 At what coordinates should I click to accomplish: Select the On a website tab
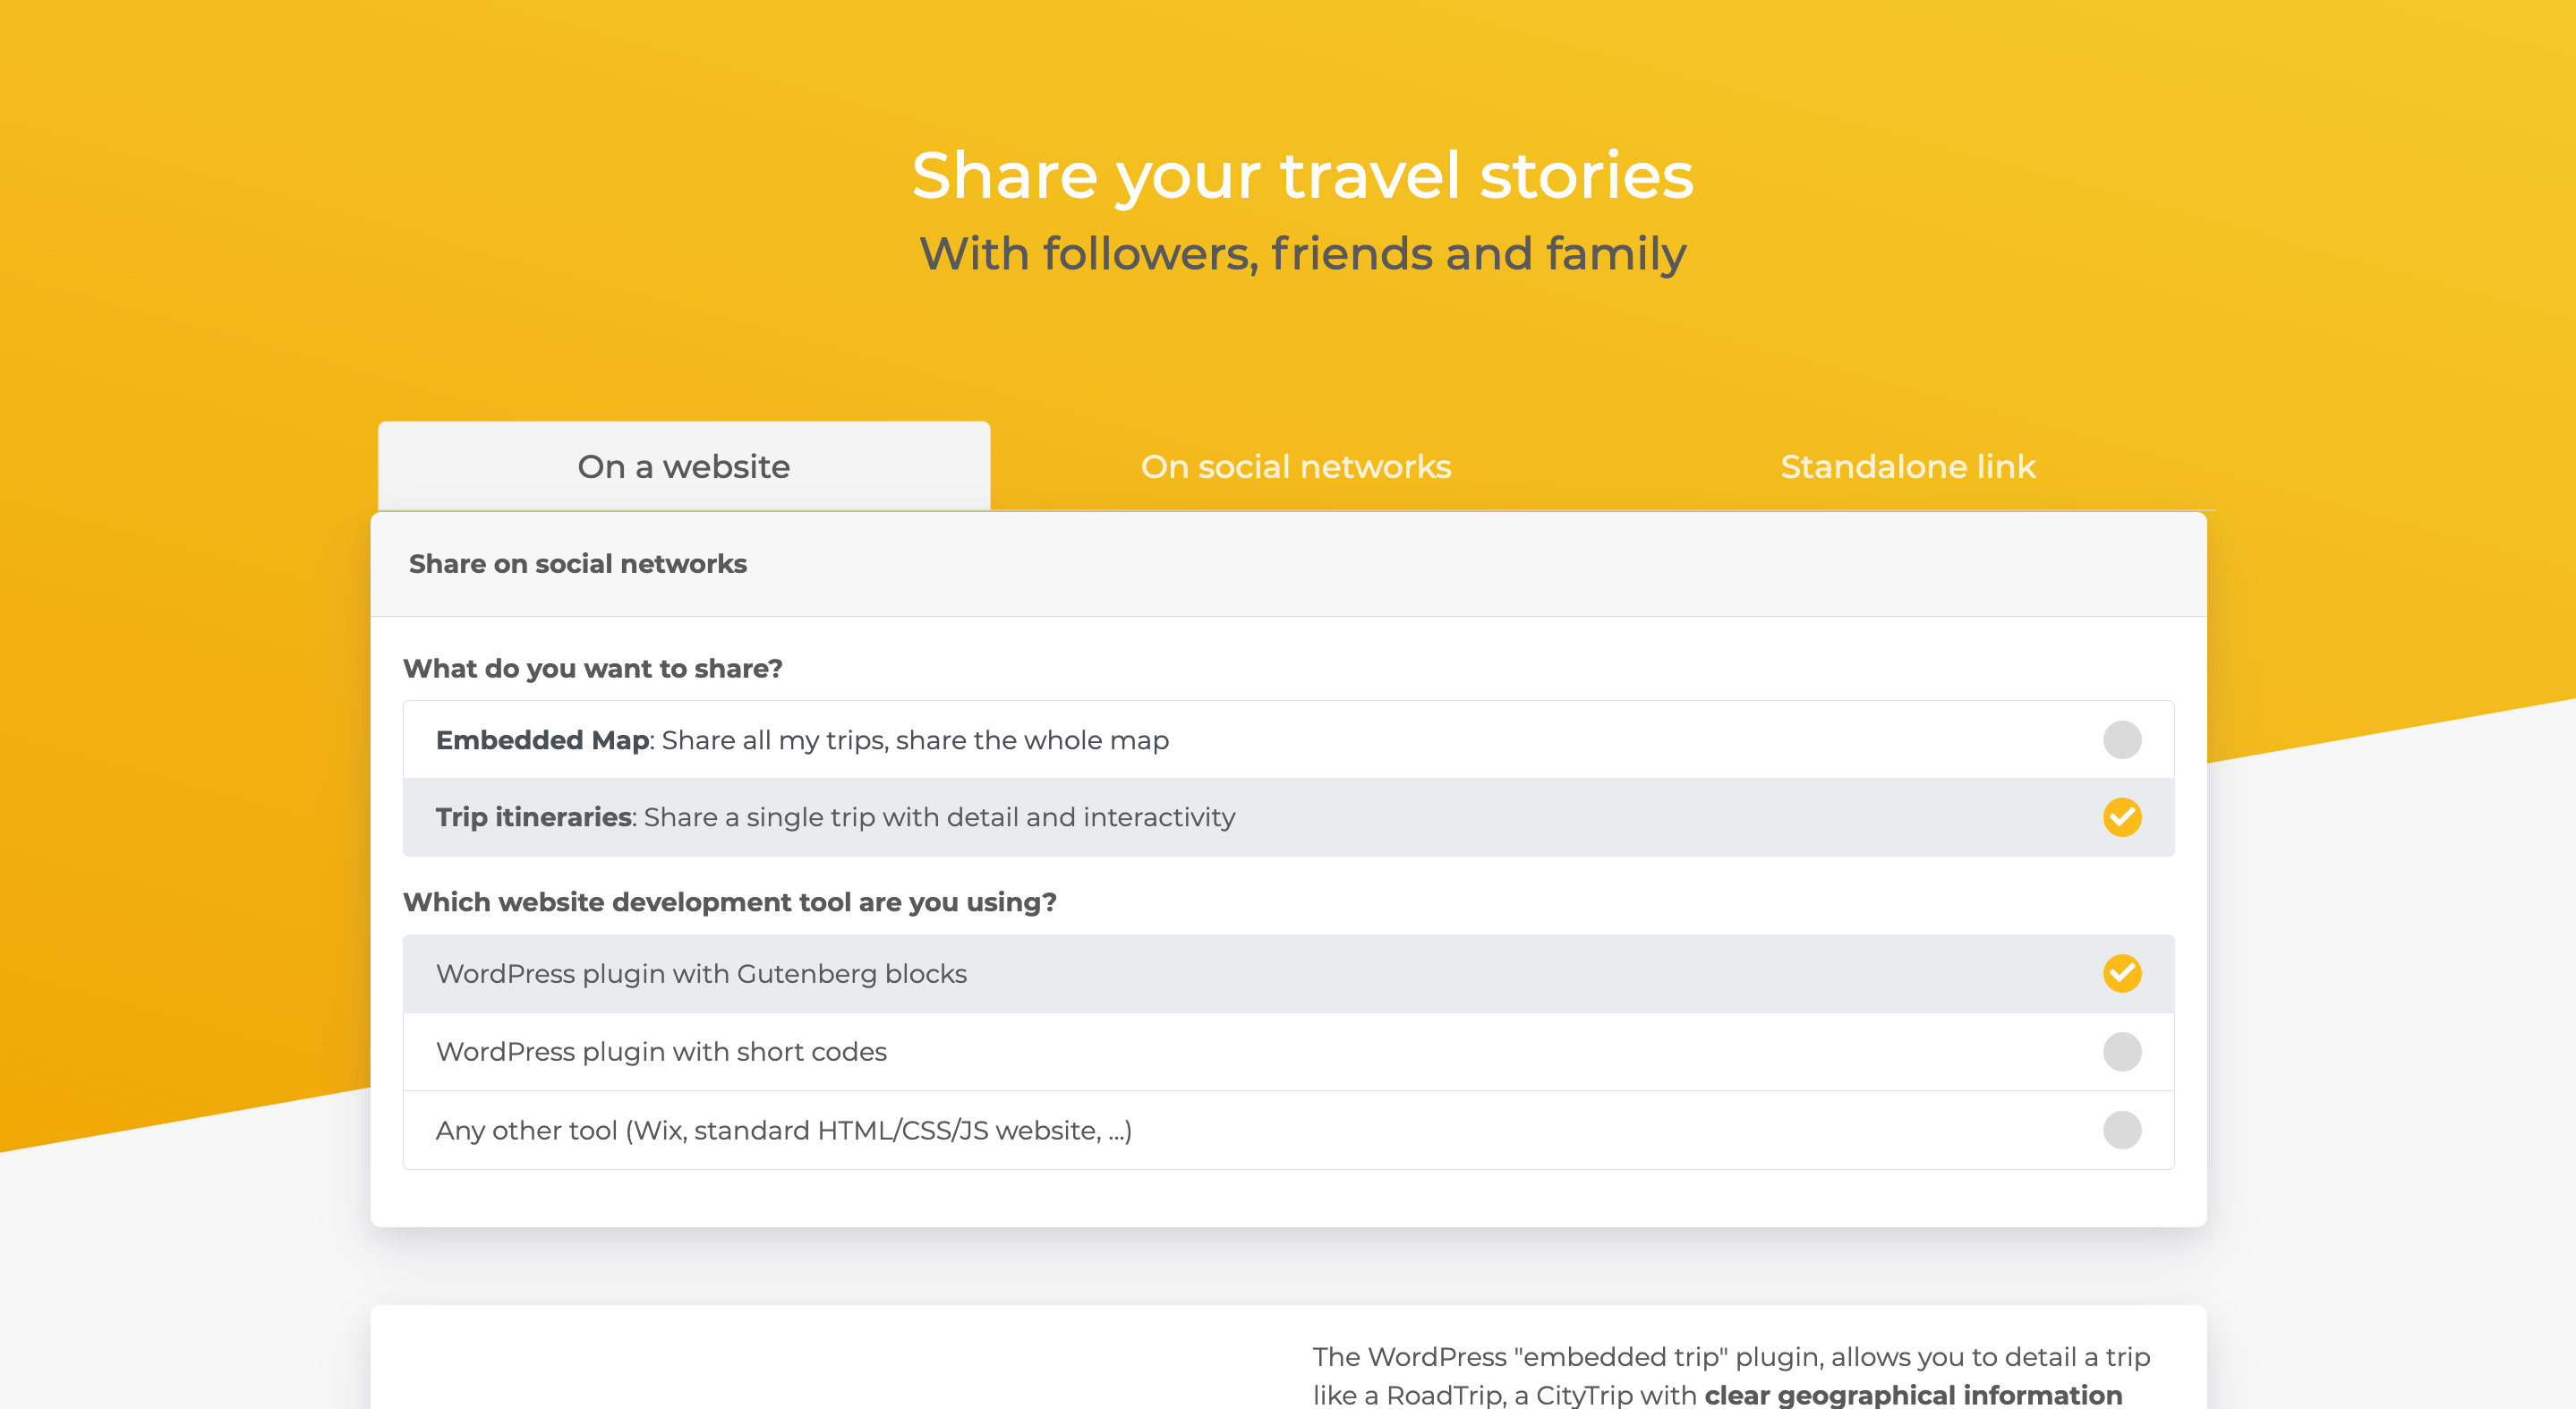(x=682, y=466)
